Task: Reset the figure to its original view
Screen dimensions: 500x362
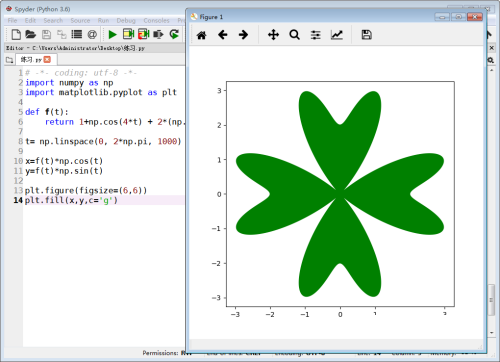Action: click(201, 35)
